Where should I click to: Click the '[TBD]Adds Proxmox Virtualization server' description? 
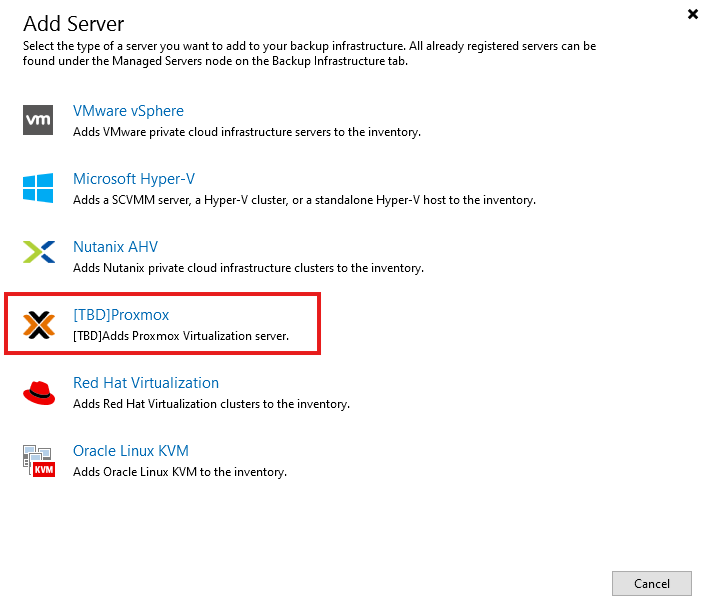[180, 336]
